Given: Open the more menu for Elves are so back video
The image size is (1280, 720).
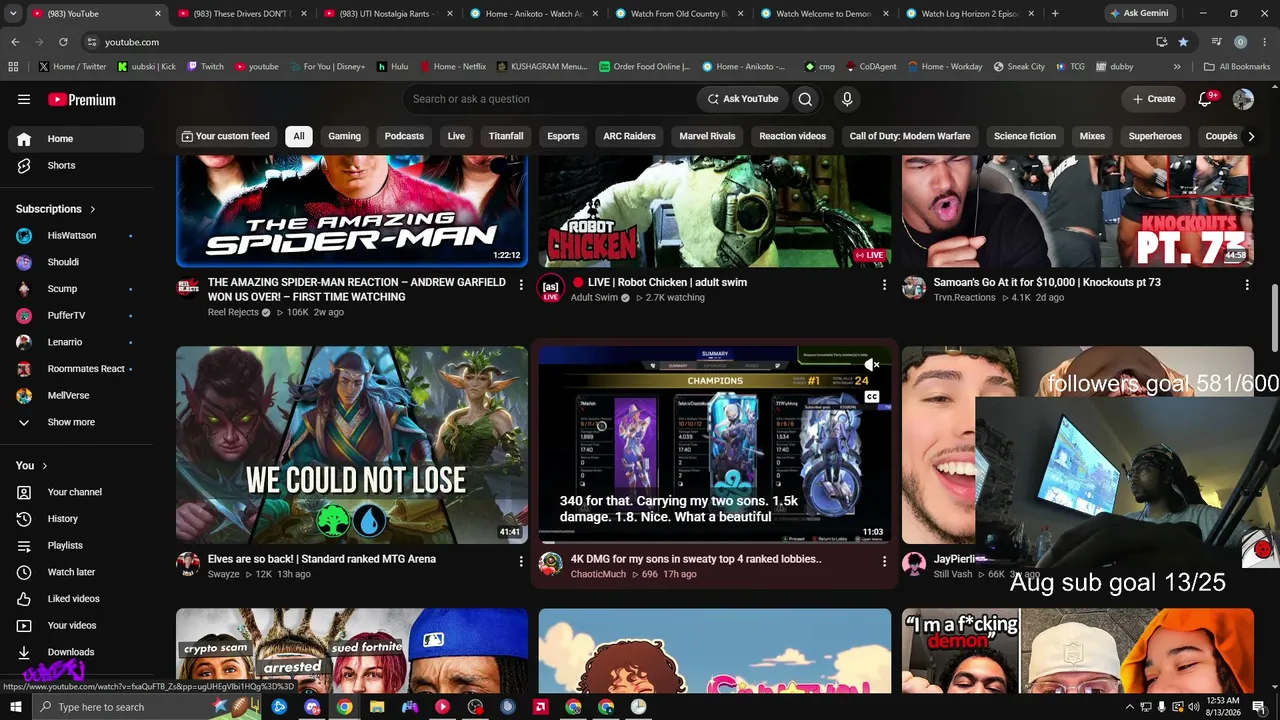Looking at the screenshot, I should pyautogui.click(x=521, y=562).
